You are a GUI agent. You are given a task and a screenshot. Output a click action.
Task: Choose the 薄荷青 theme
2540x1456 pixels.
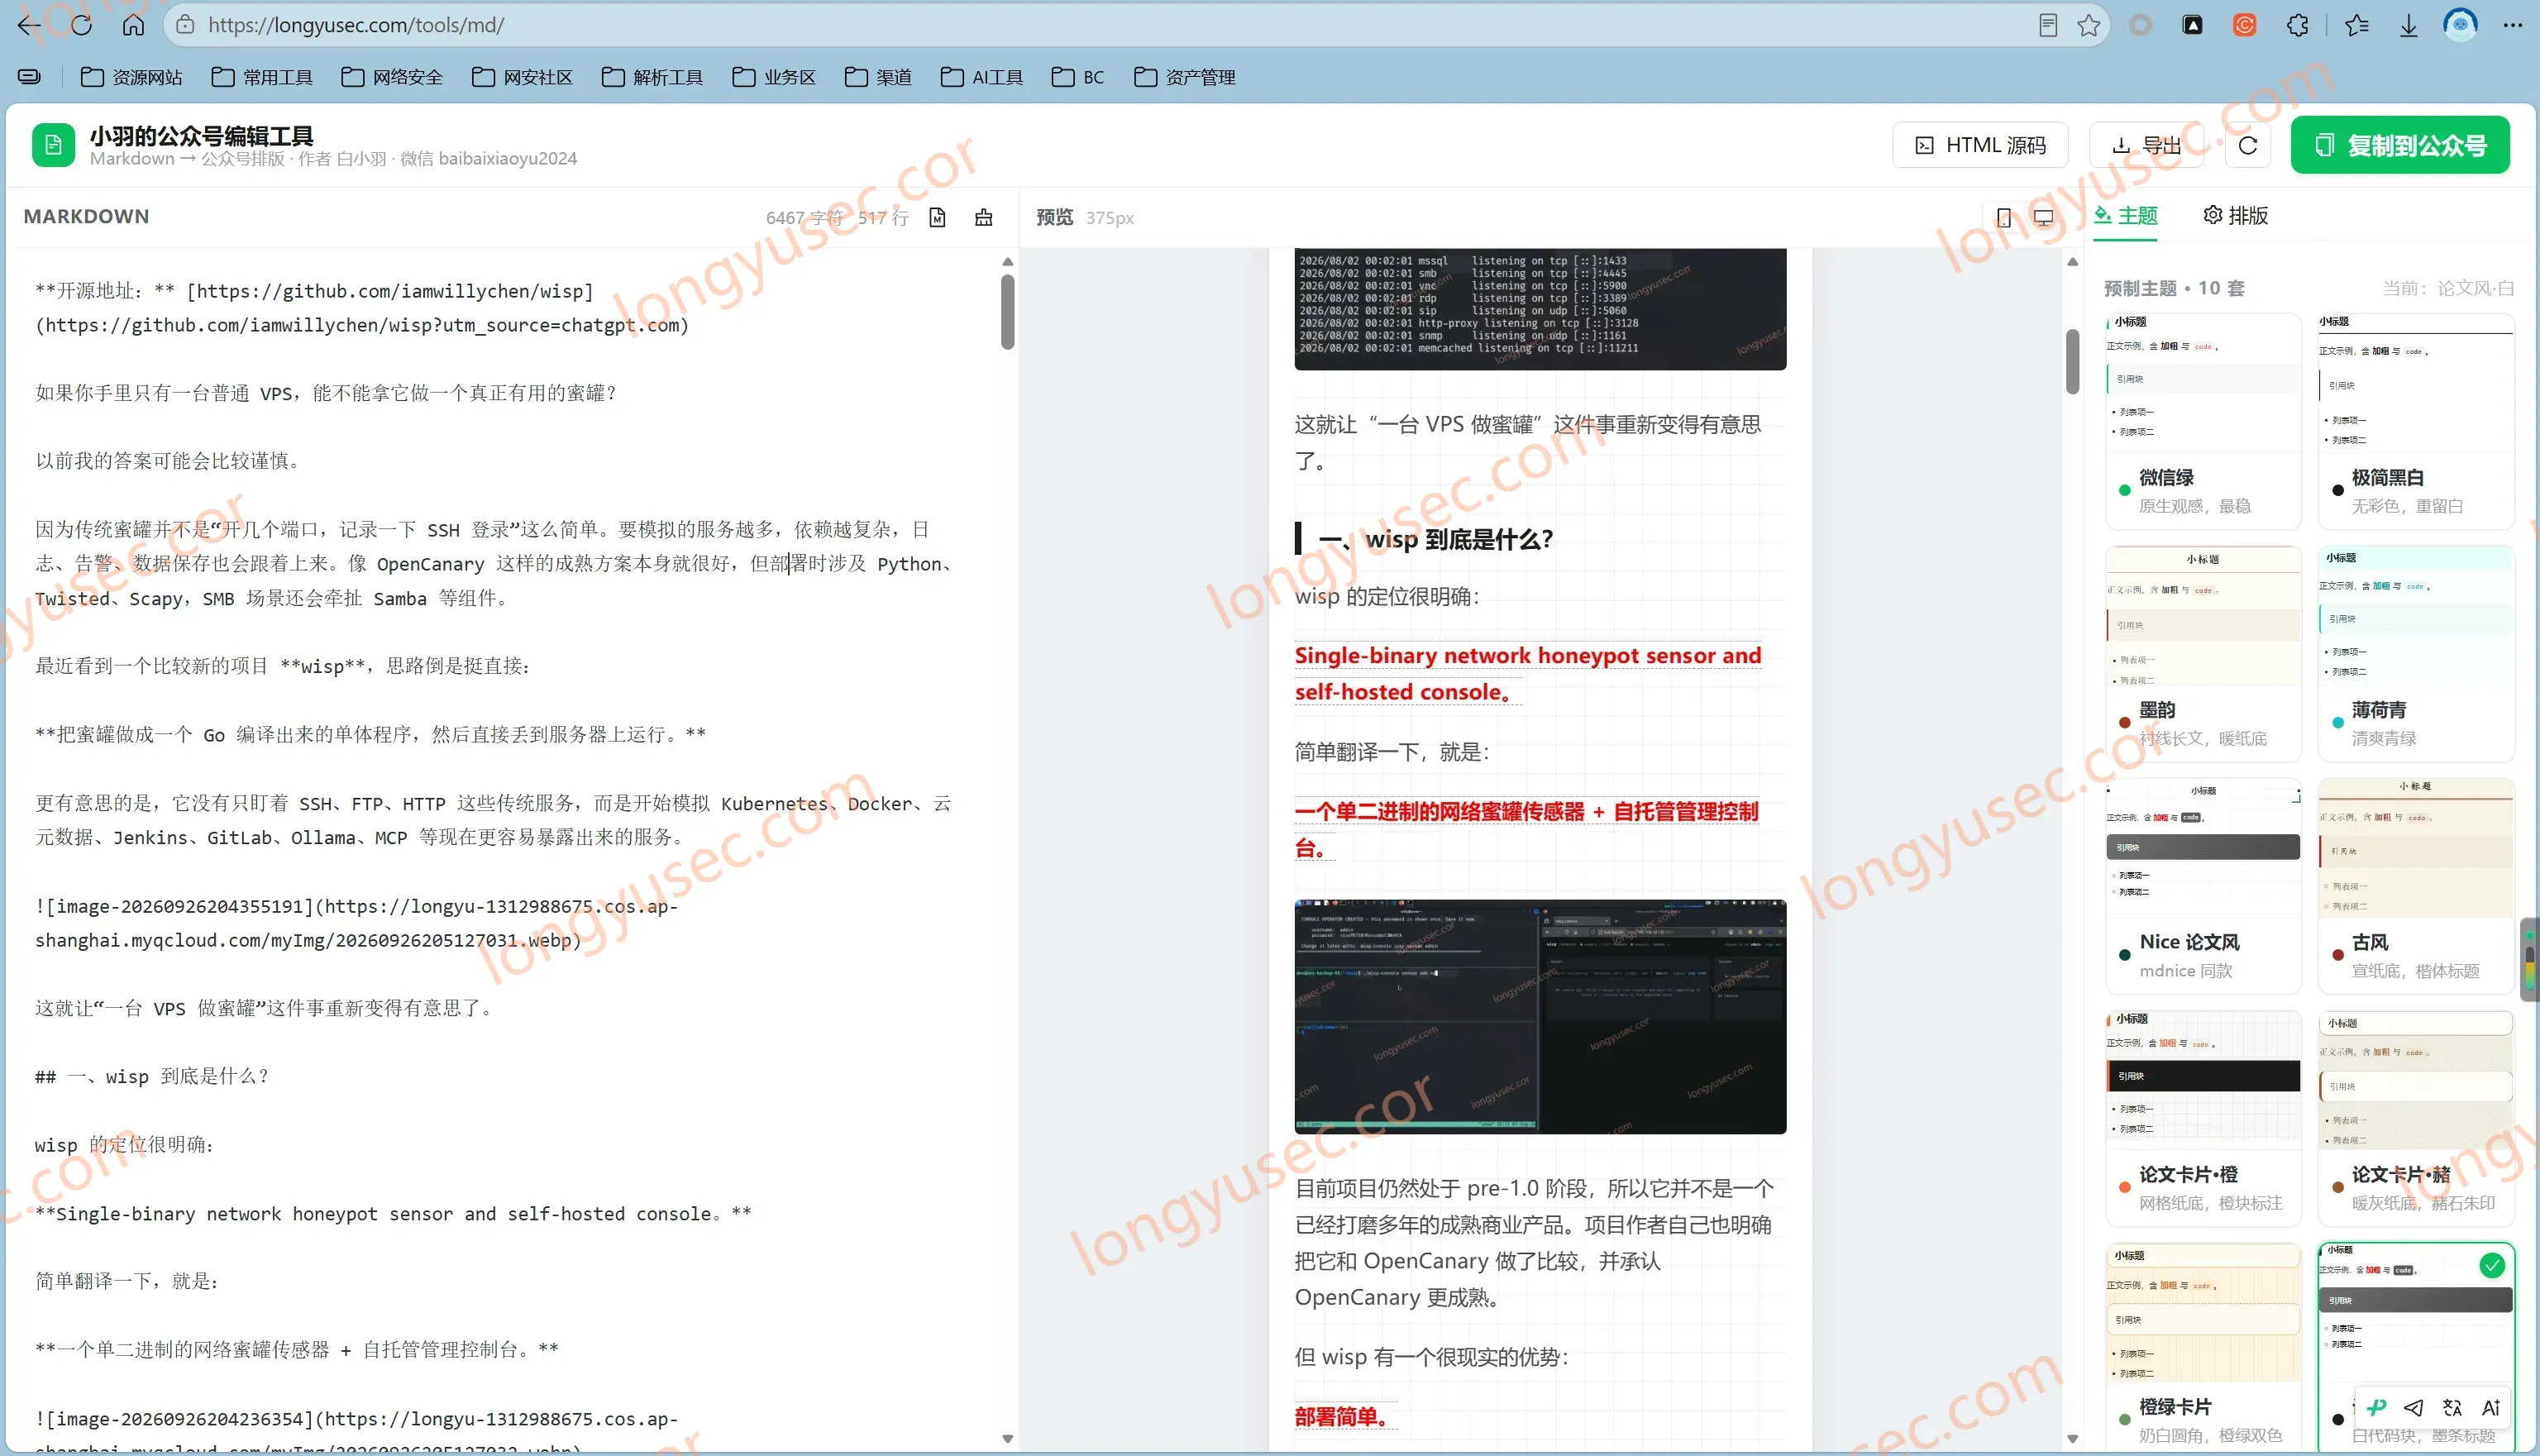(x=2416, y=654)
